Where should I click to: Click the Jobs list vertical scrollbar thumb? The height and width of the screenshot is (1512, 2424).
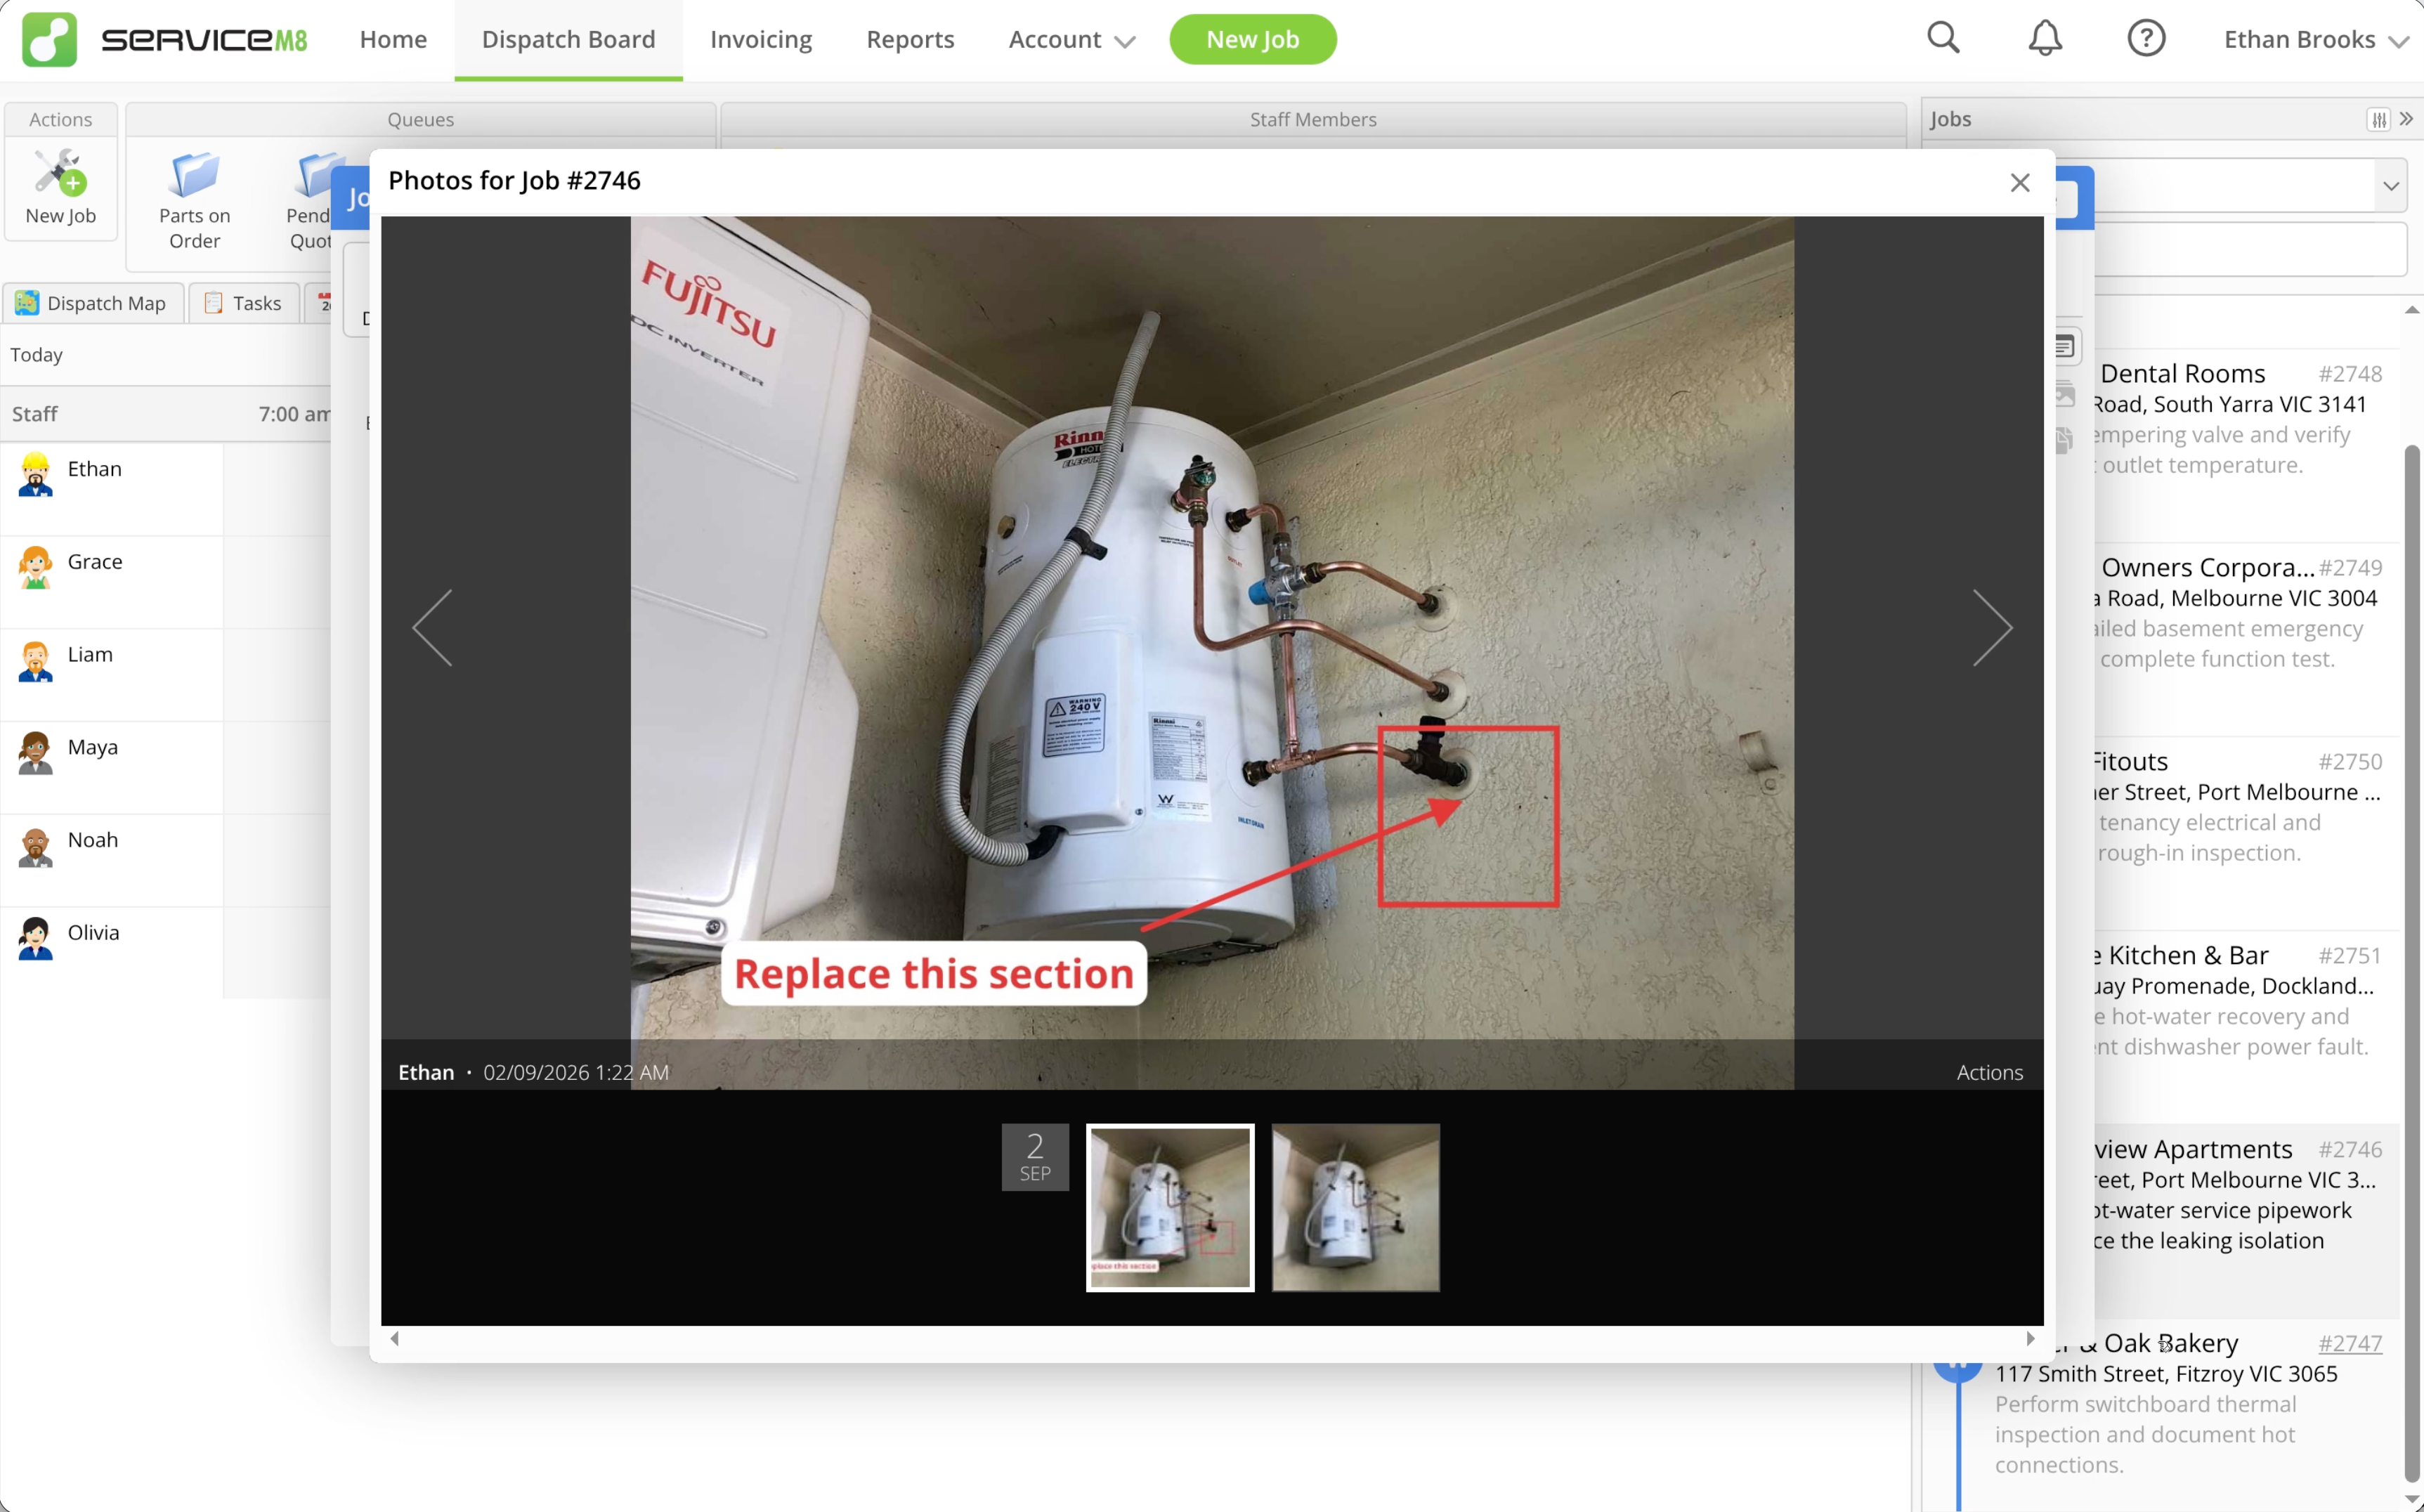click(x=2412, y=964)
